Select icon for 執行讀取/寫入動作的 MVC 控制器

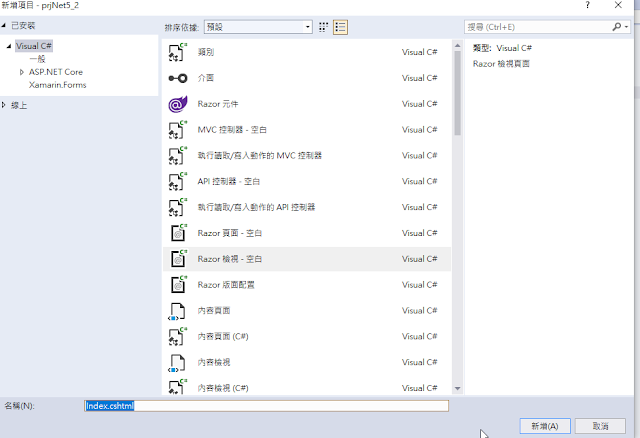click(x=178, y=156)
